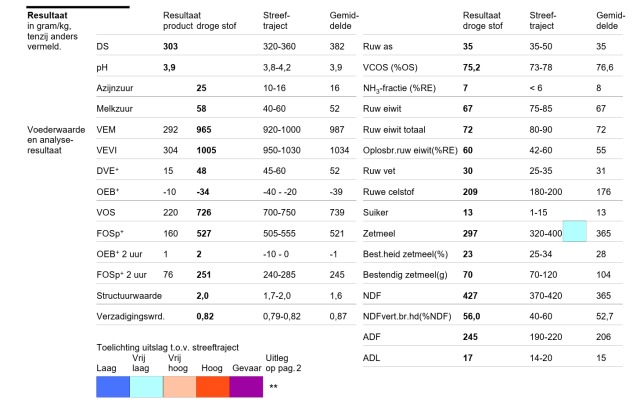The width and height of the screenshot is (640, 404).
Task: Click the Resultaat heading at top left
Action: (x=47, y=16)
